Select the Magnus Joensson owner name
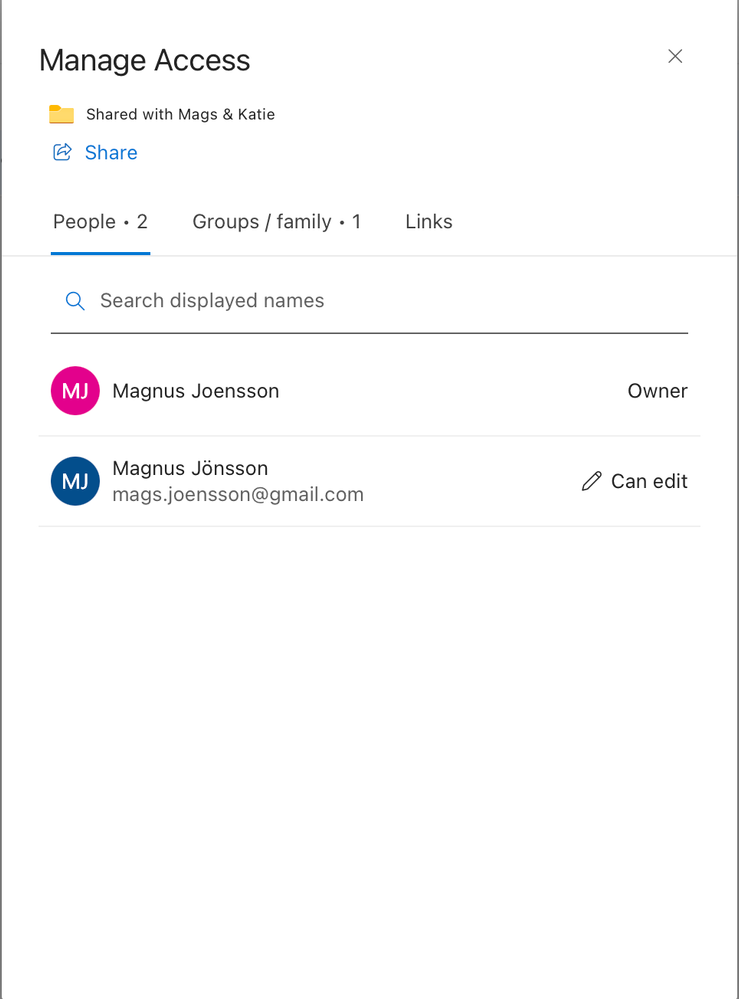The height and width of the screenshot is (999, 739). [196, 391]
